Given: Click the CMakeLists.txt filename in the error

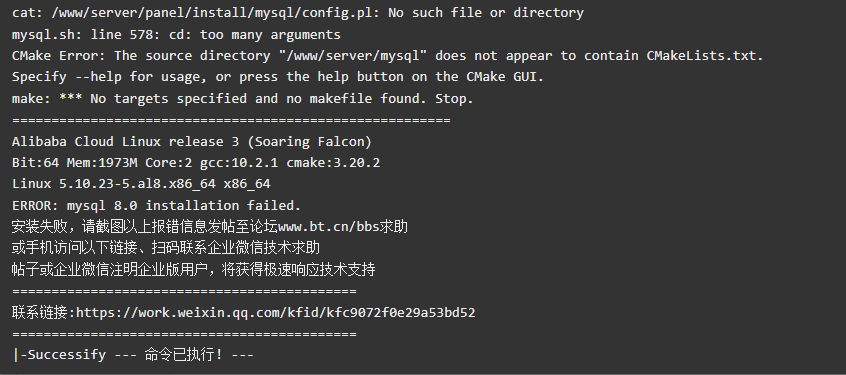Looking at the screenshot, I should pos(705,56).
